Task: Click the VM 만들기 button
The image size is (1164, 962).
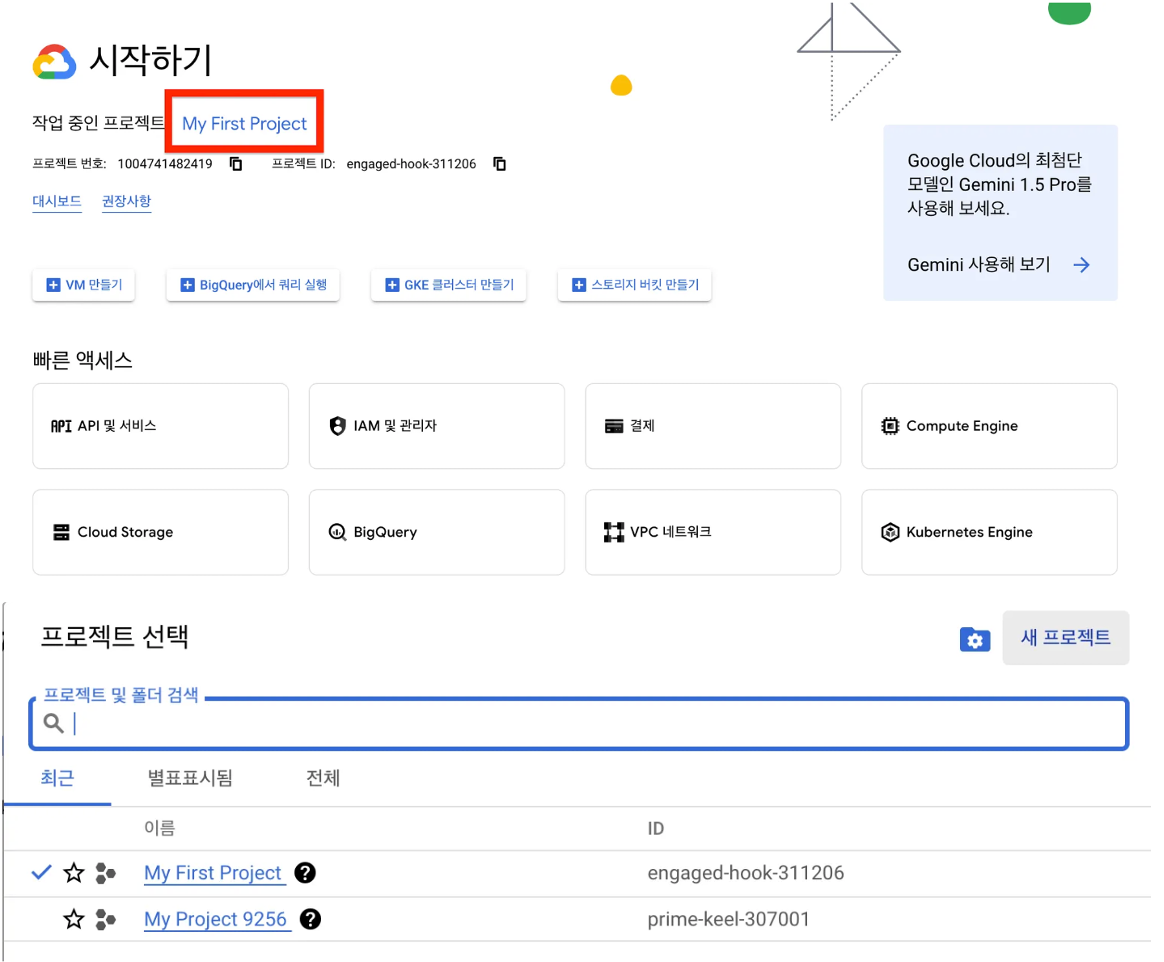Action: tap(84, 285)
